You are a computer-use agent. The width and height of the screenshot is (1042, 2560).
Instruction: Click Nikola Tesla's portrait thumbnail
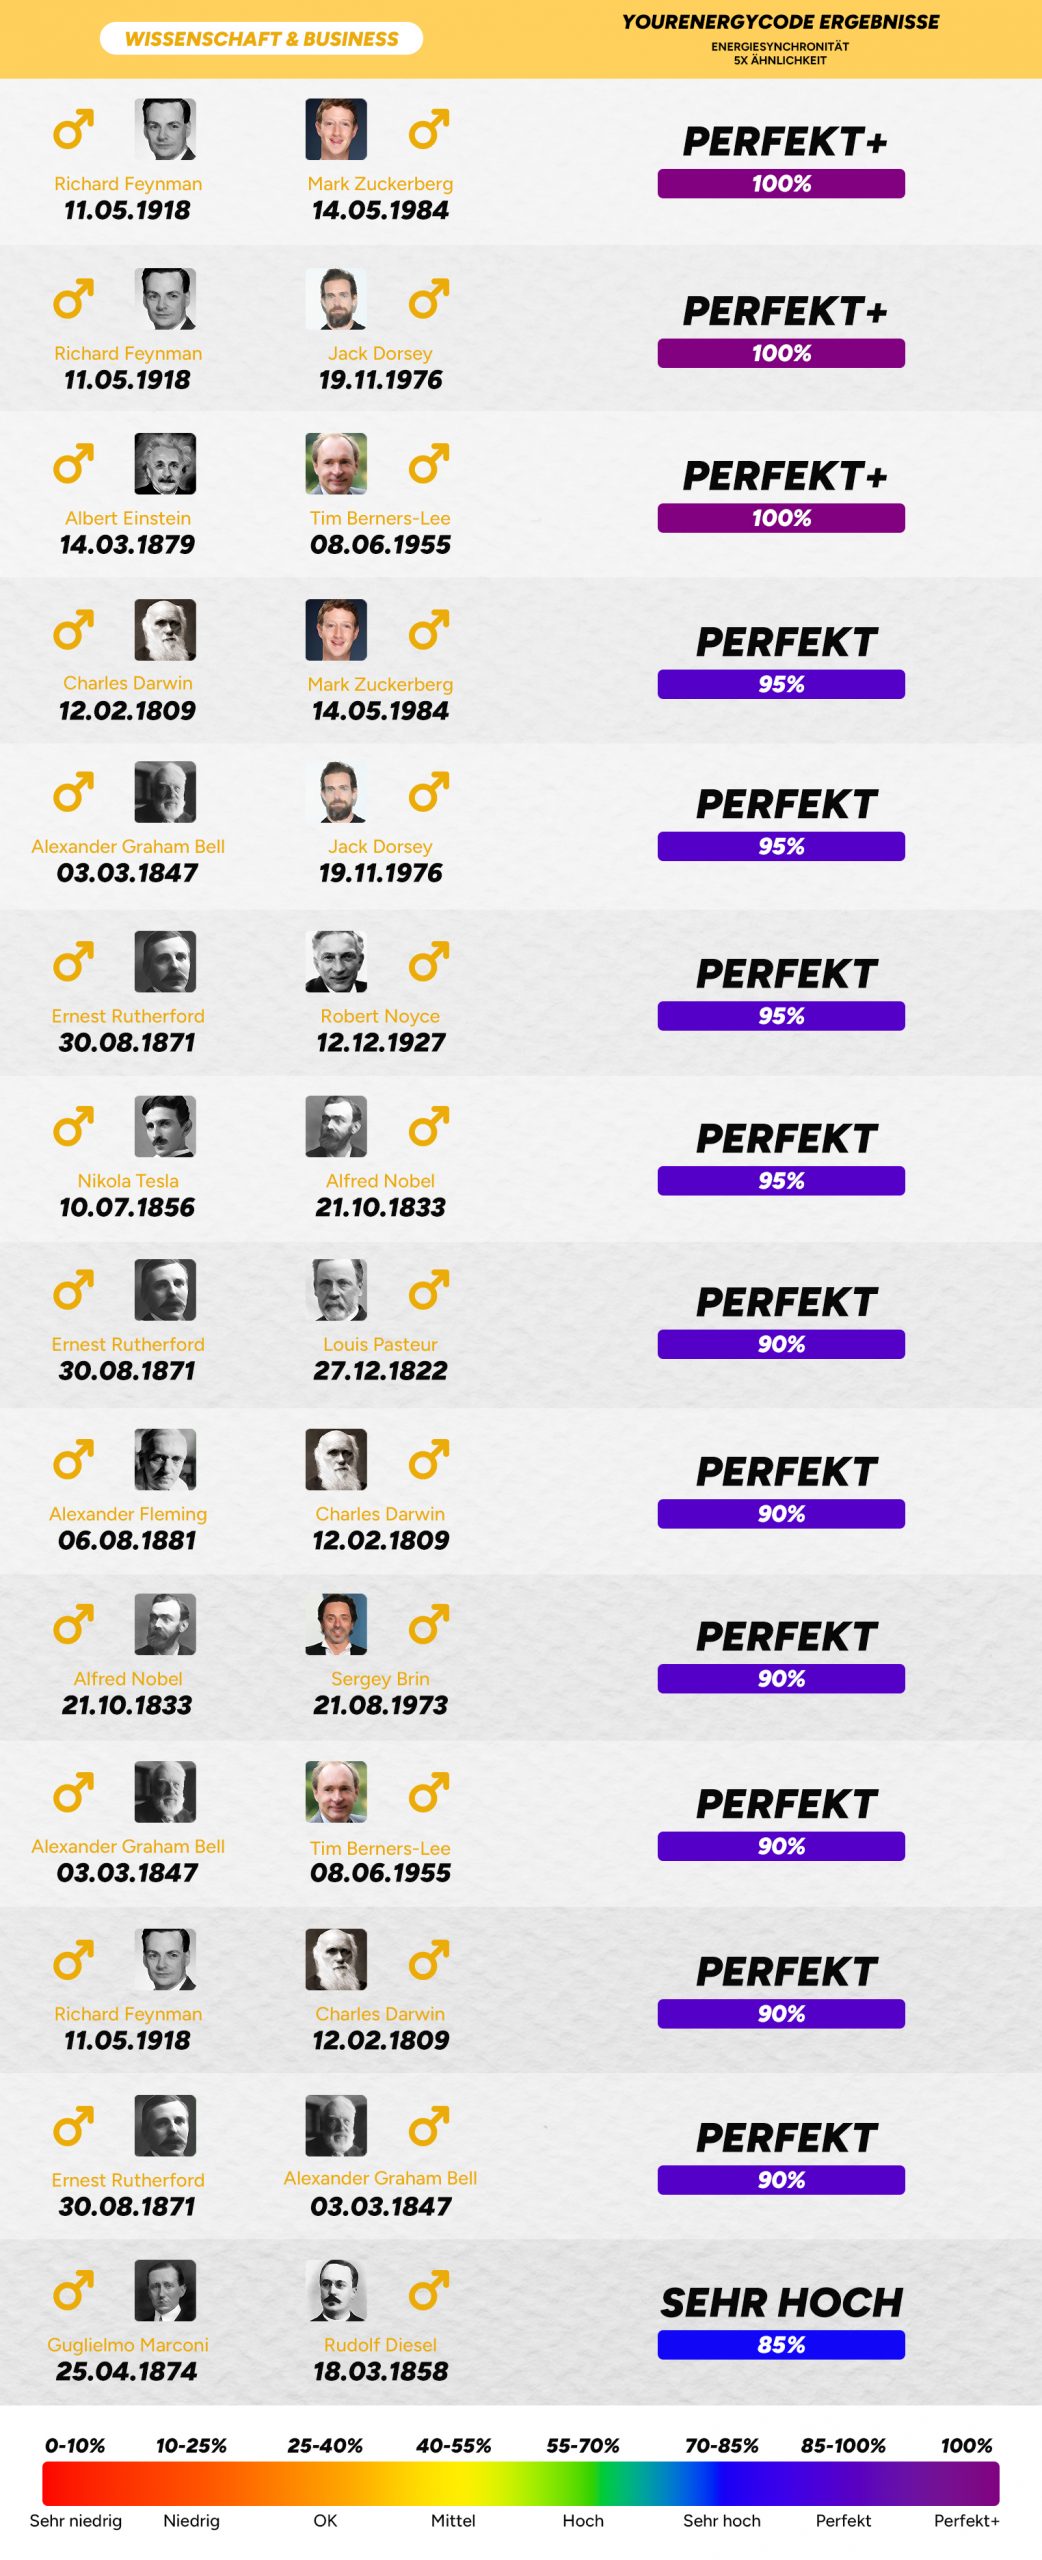165,1126
